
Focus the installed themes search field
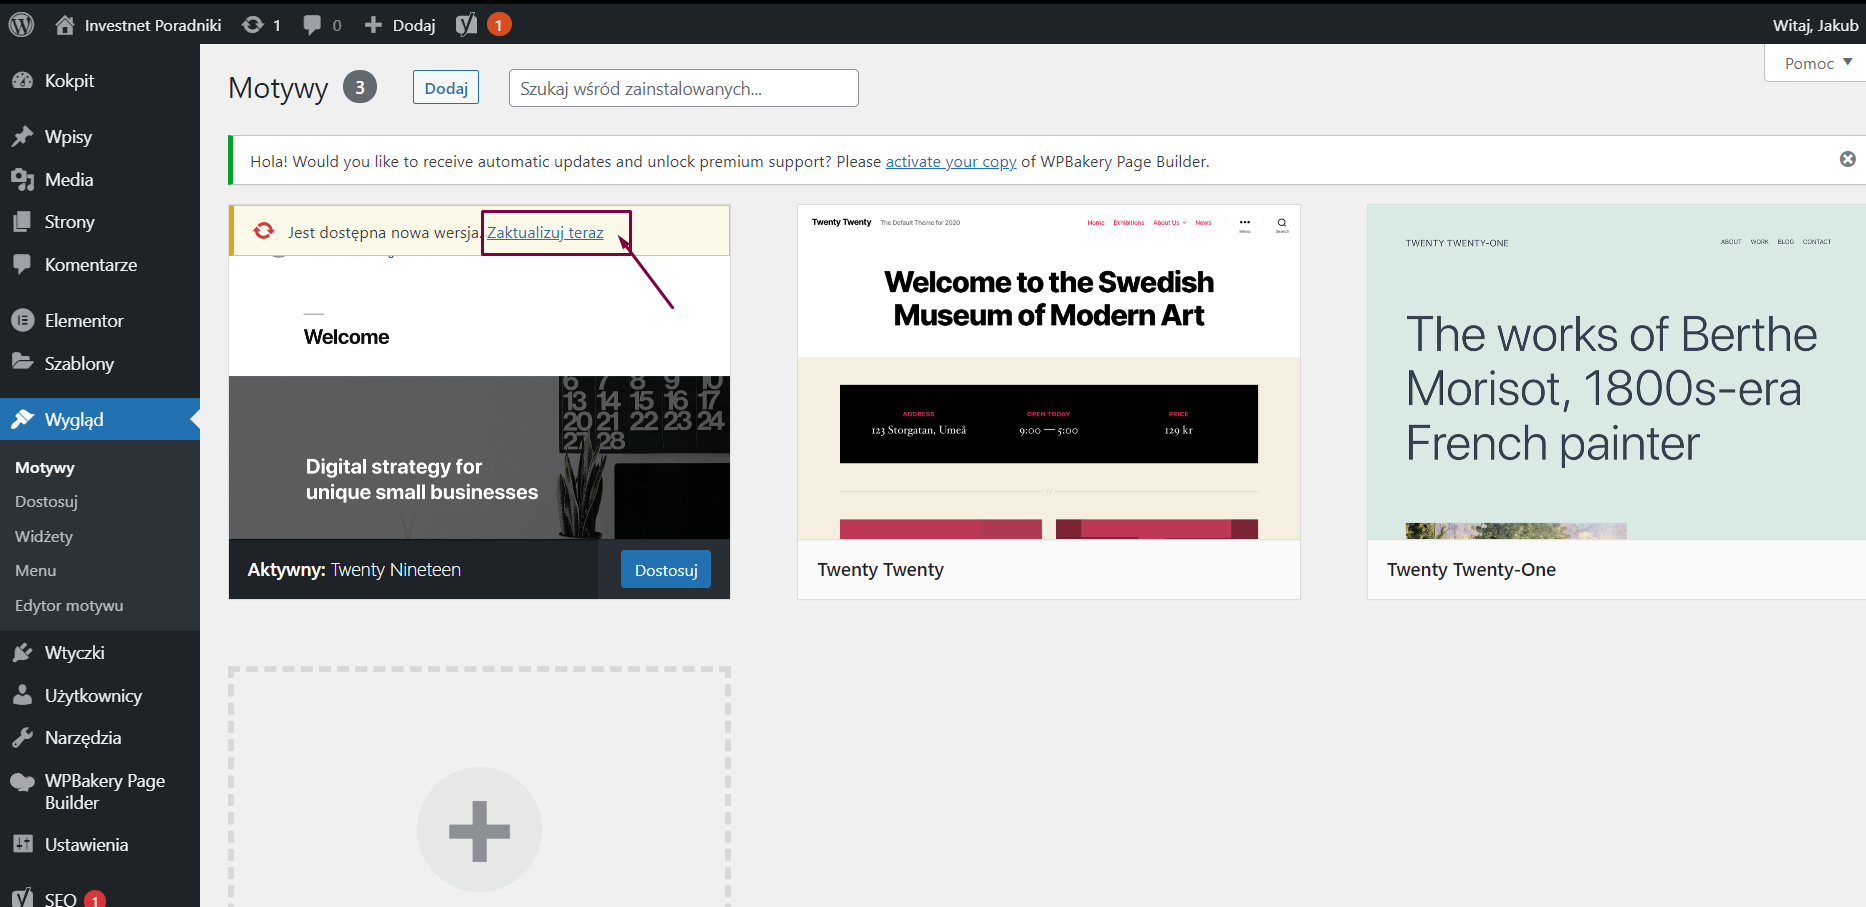[x=683, y=88]
